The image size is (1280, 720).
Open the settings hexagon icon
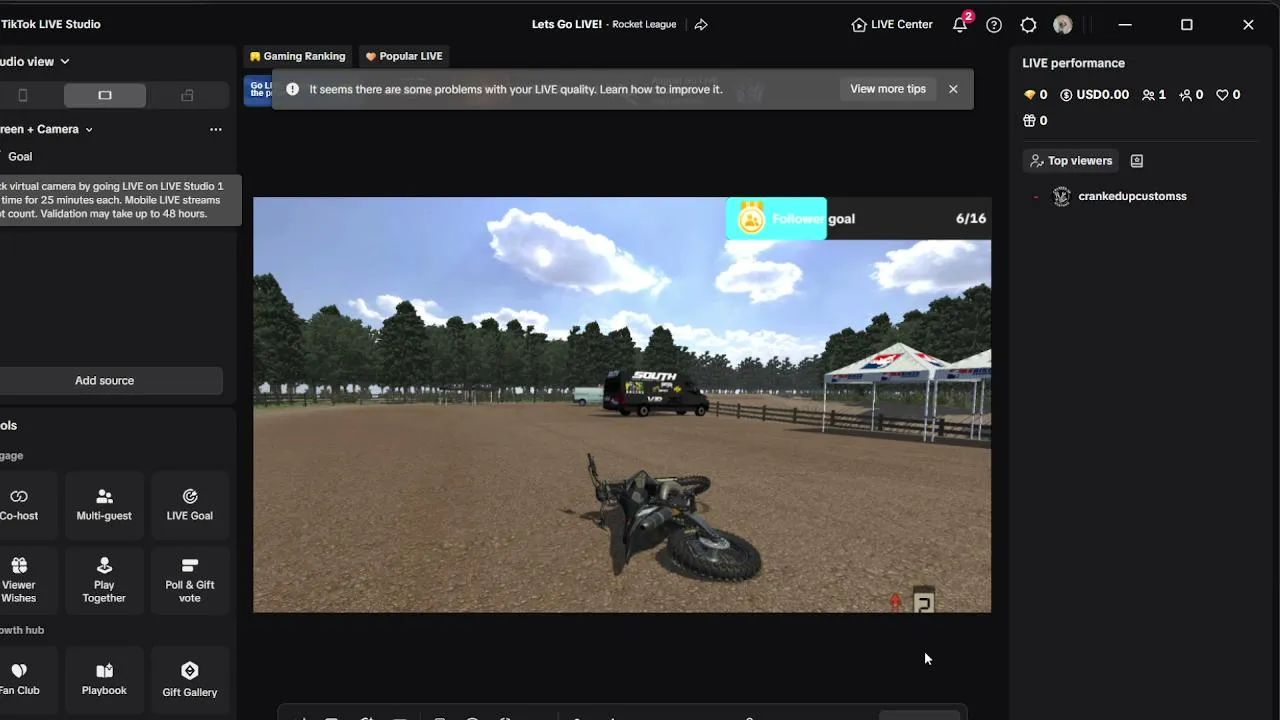tap(1028, 25)
